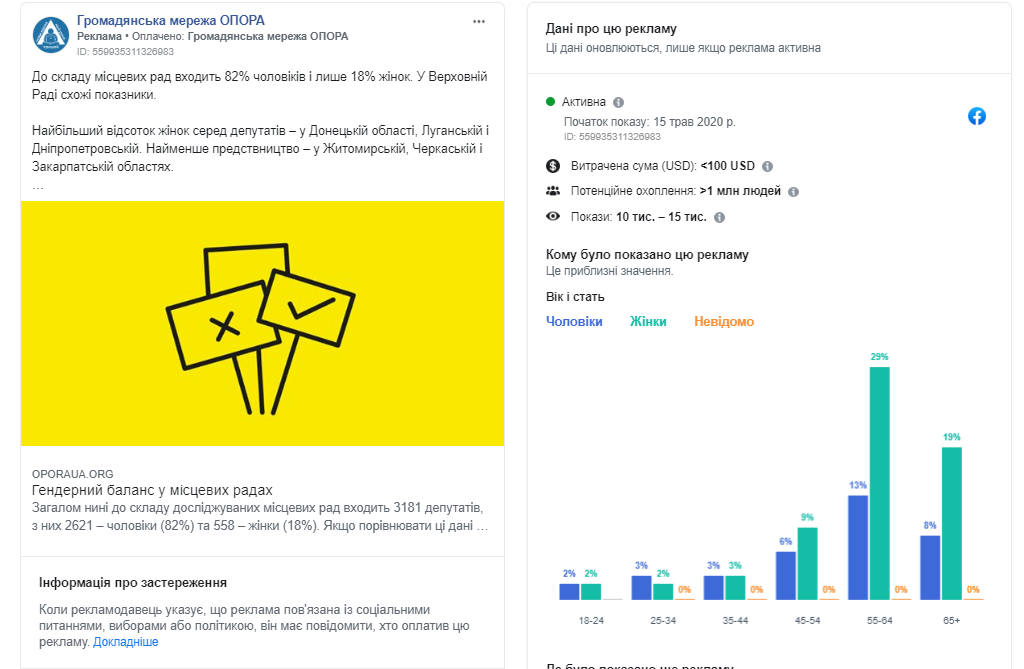Click the OPORAUA.ORG domain label
The width and height of the screenshot is (1024, 669).
click(x=74, y=474)
